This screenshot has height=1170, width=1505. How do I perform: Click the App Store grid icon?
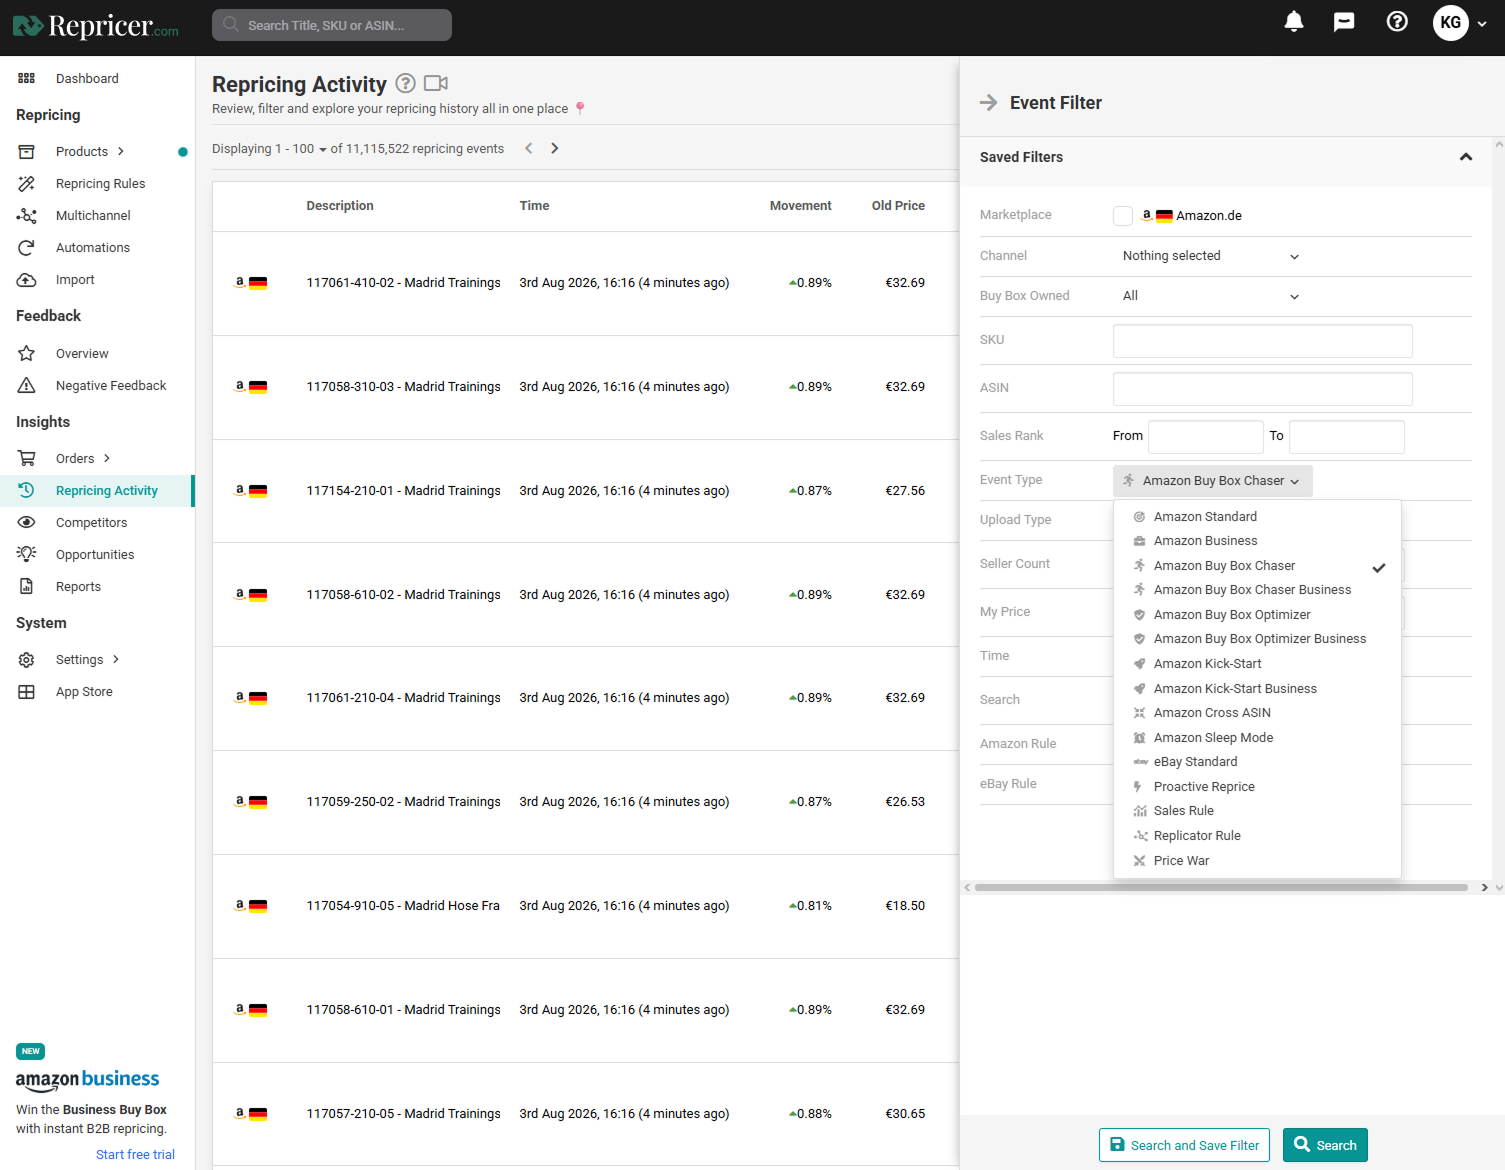point(27,692)
